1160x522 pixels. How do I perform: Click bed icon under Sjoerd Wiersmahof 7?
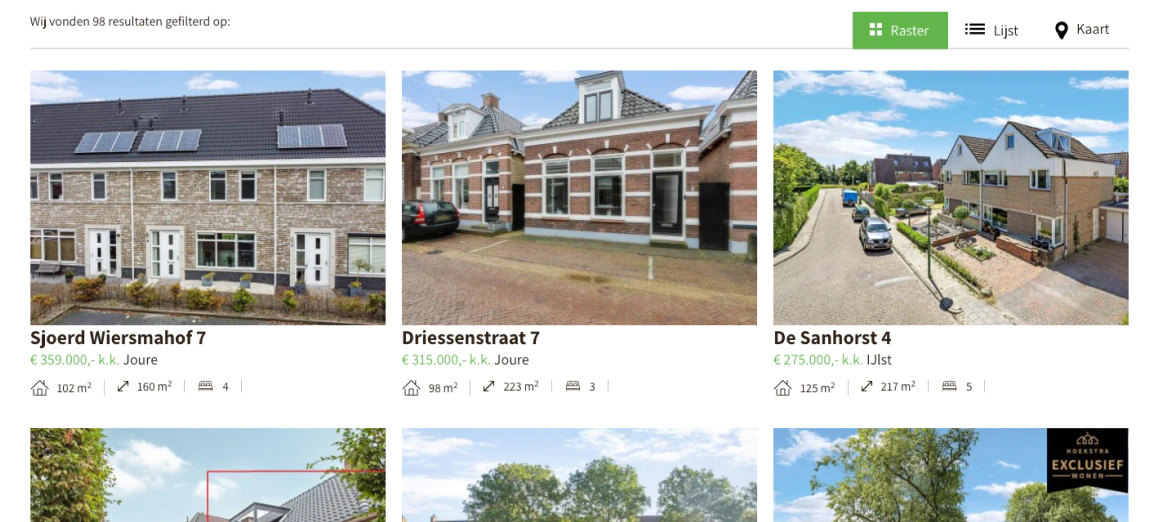(x=206, y=386)
